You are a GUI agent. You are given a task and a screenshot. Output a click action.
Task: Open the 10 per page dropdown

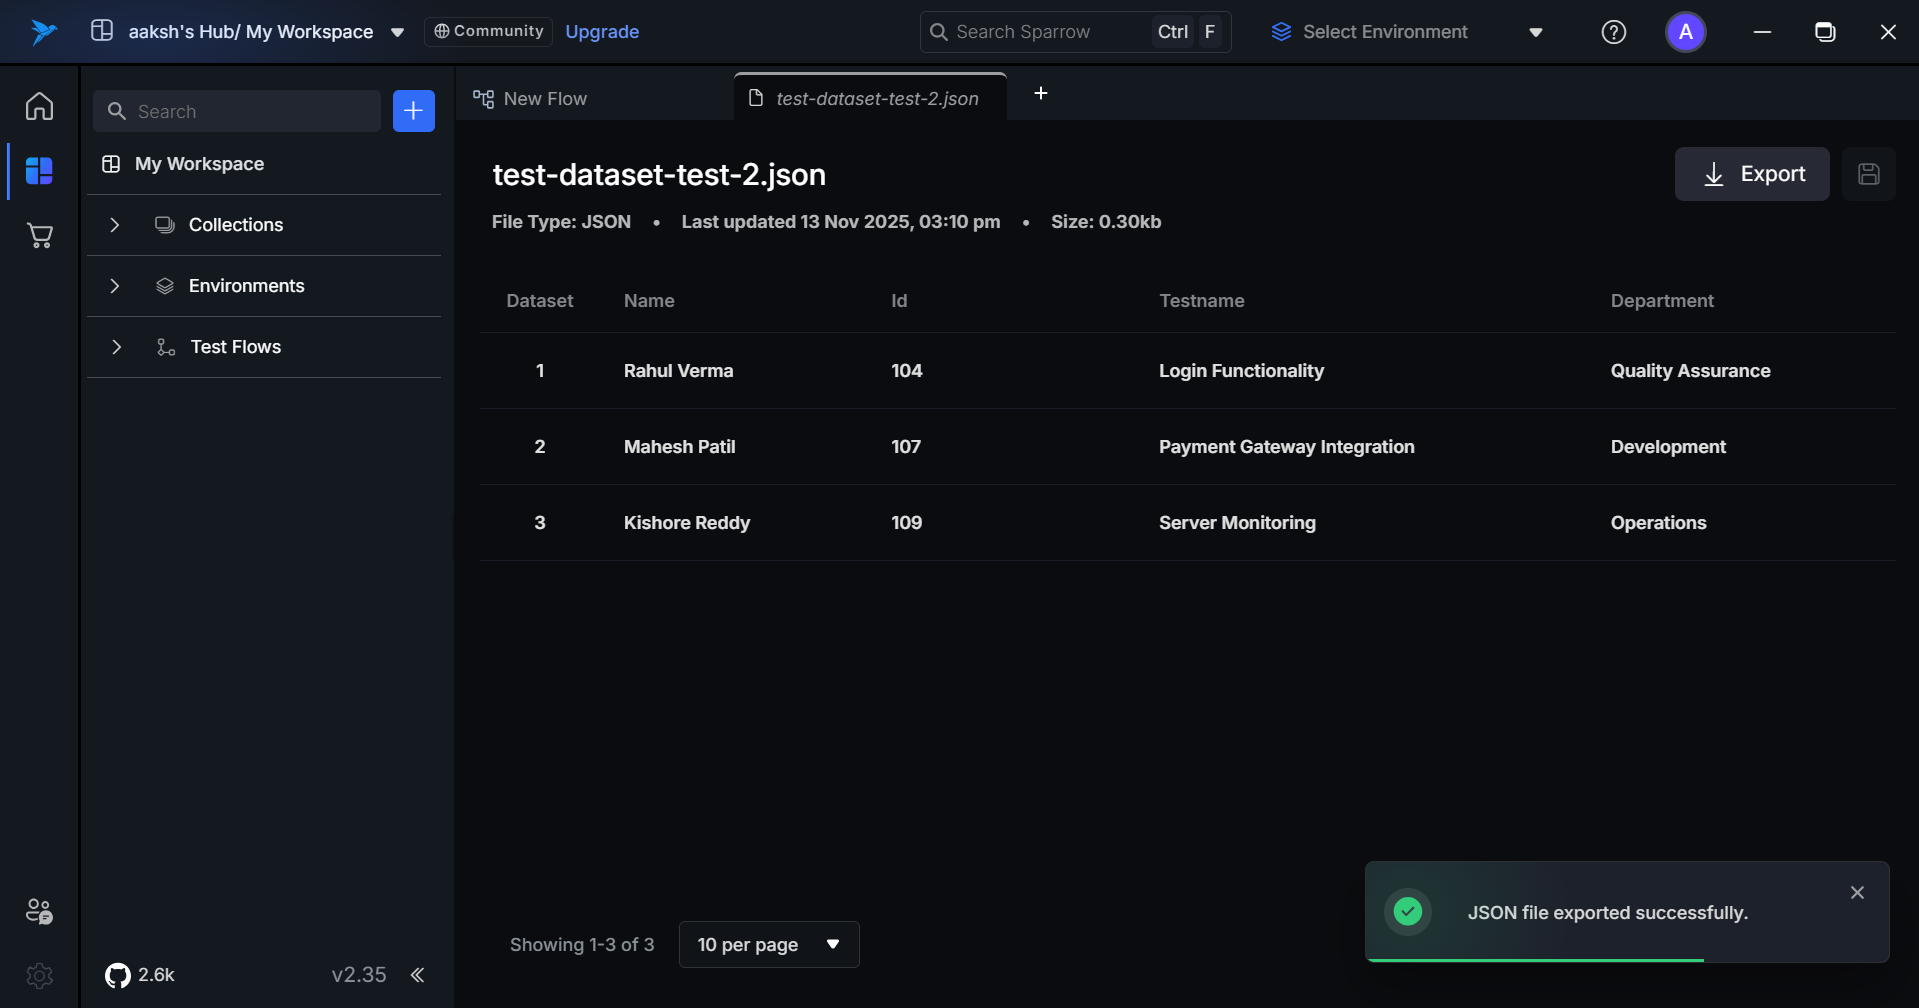(768, 945)
